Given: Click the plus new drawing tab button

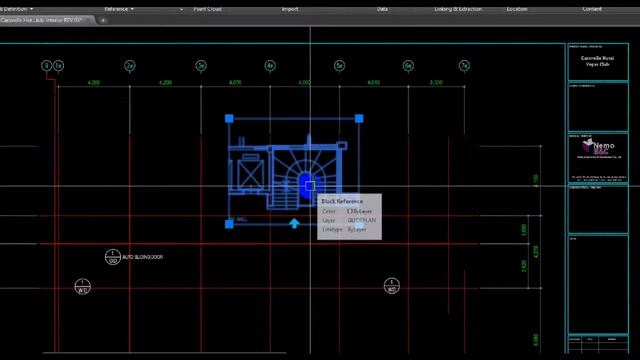Looking at the screenshot, I should (x=103, y=20).
